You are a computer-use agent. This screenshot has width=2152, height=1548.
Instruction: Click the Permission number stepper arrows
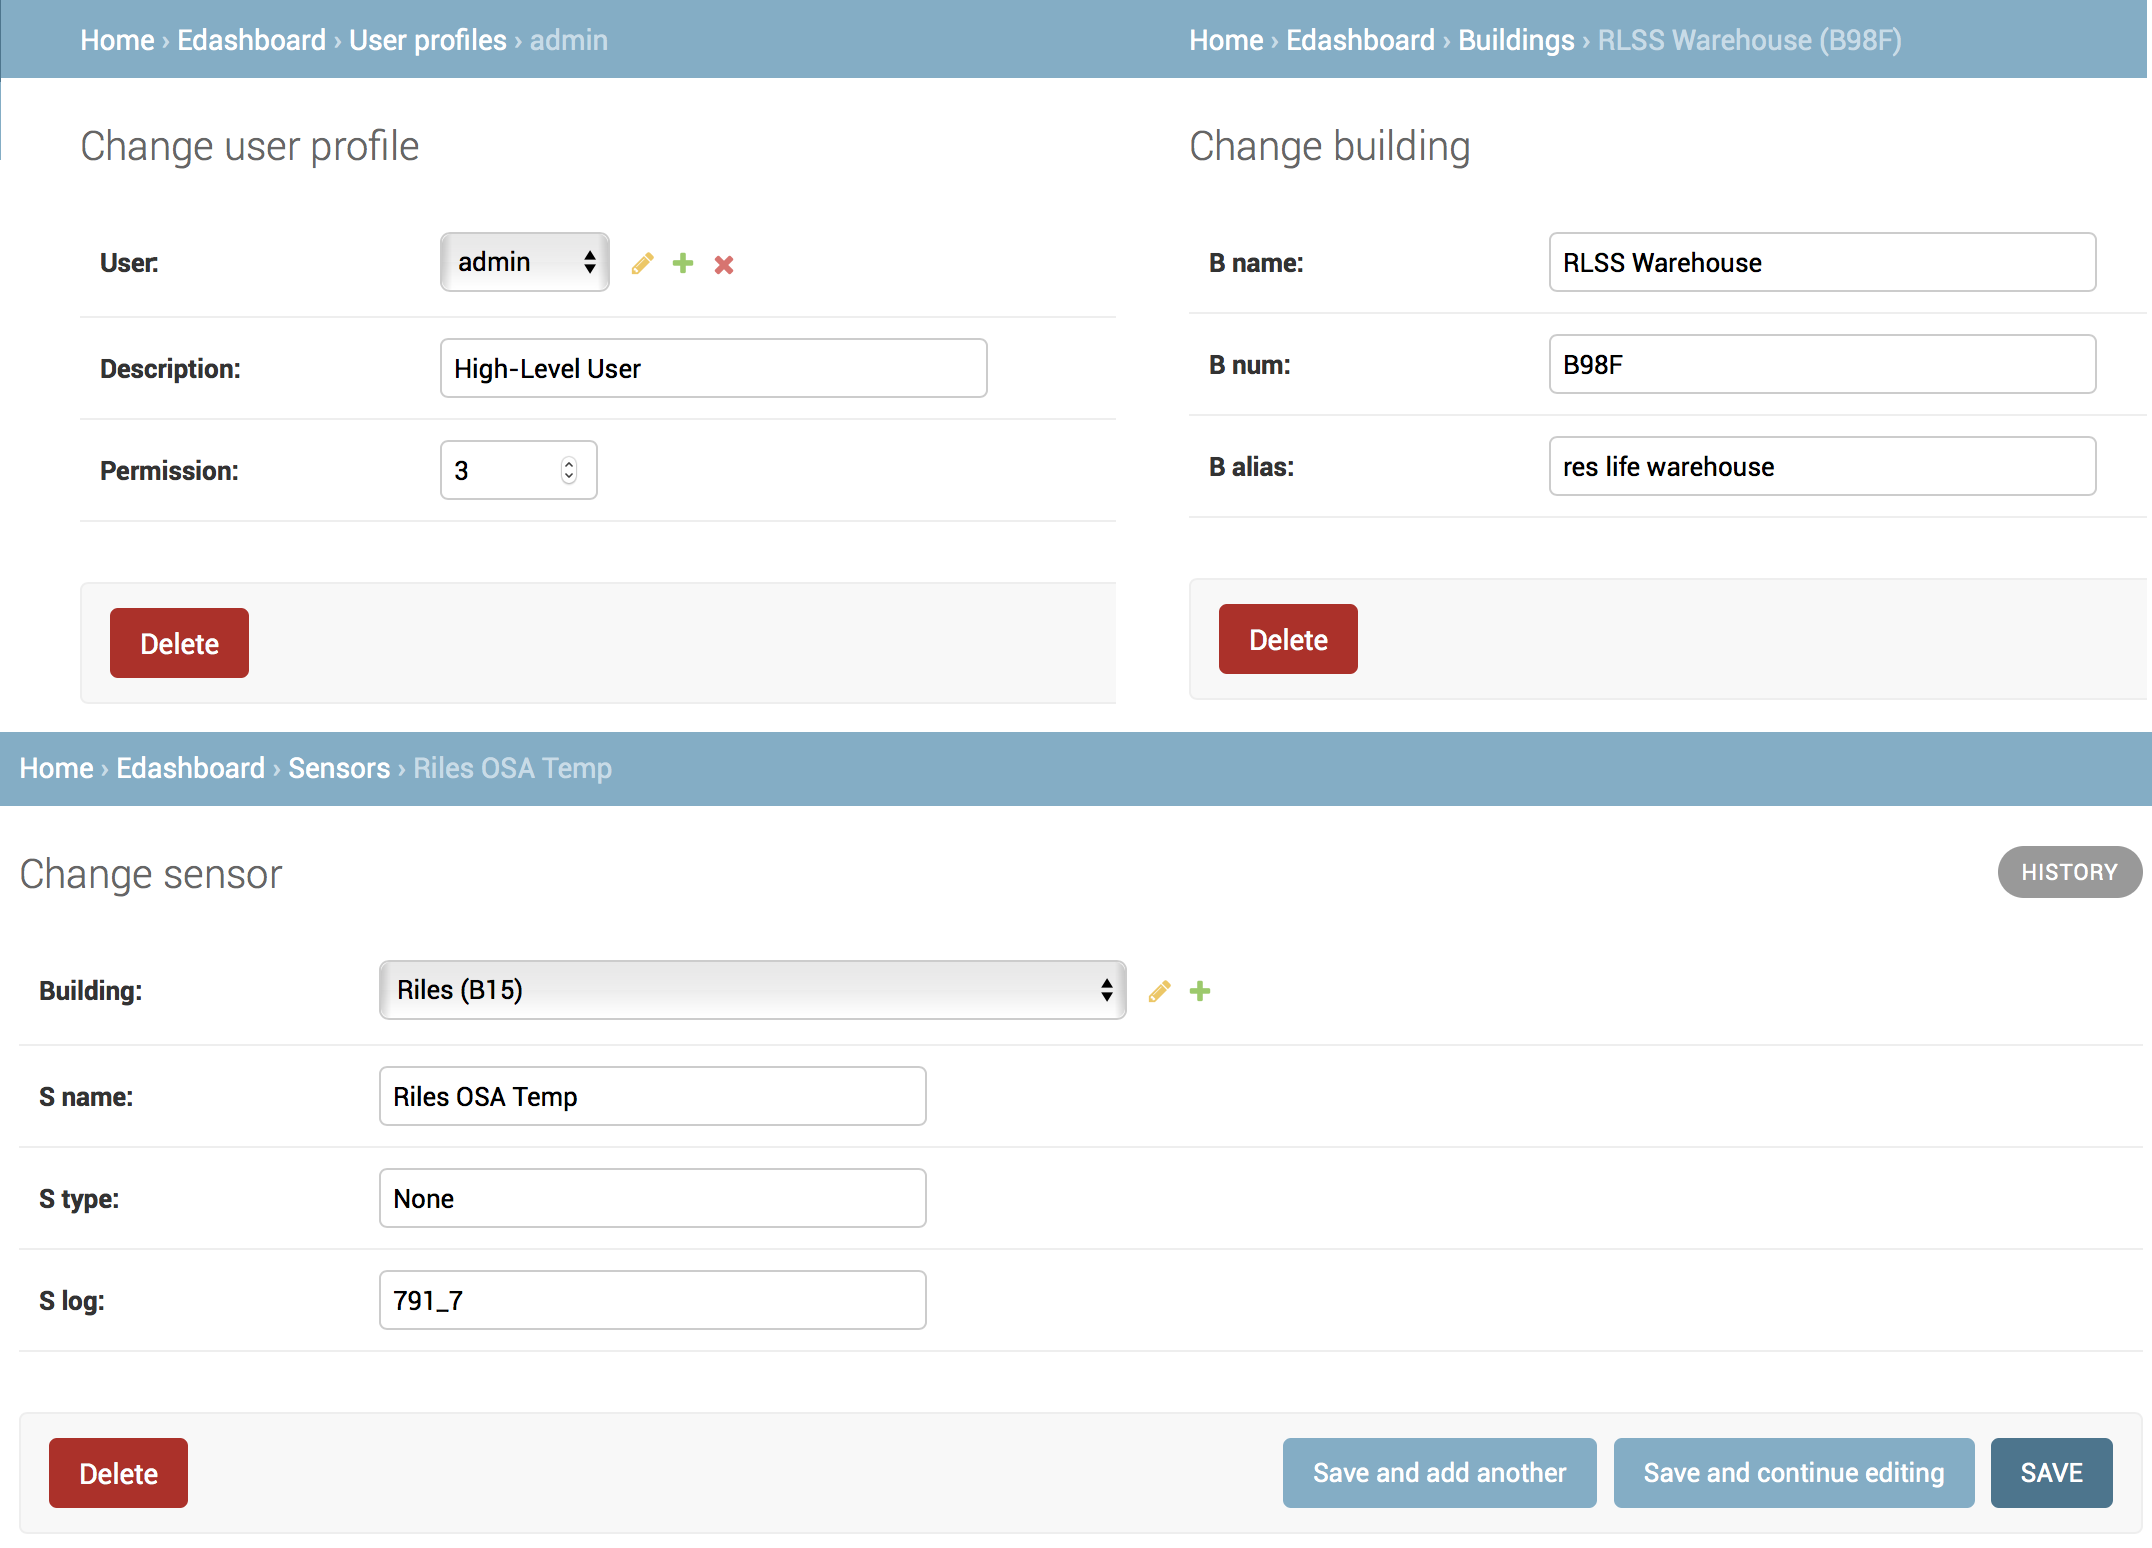coord(569,470)
